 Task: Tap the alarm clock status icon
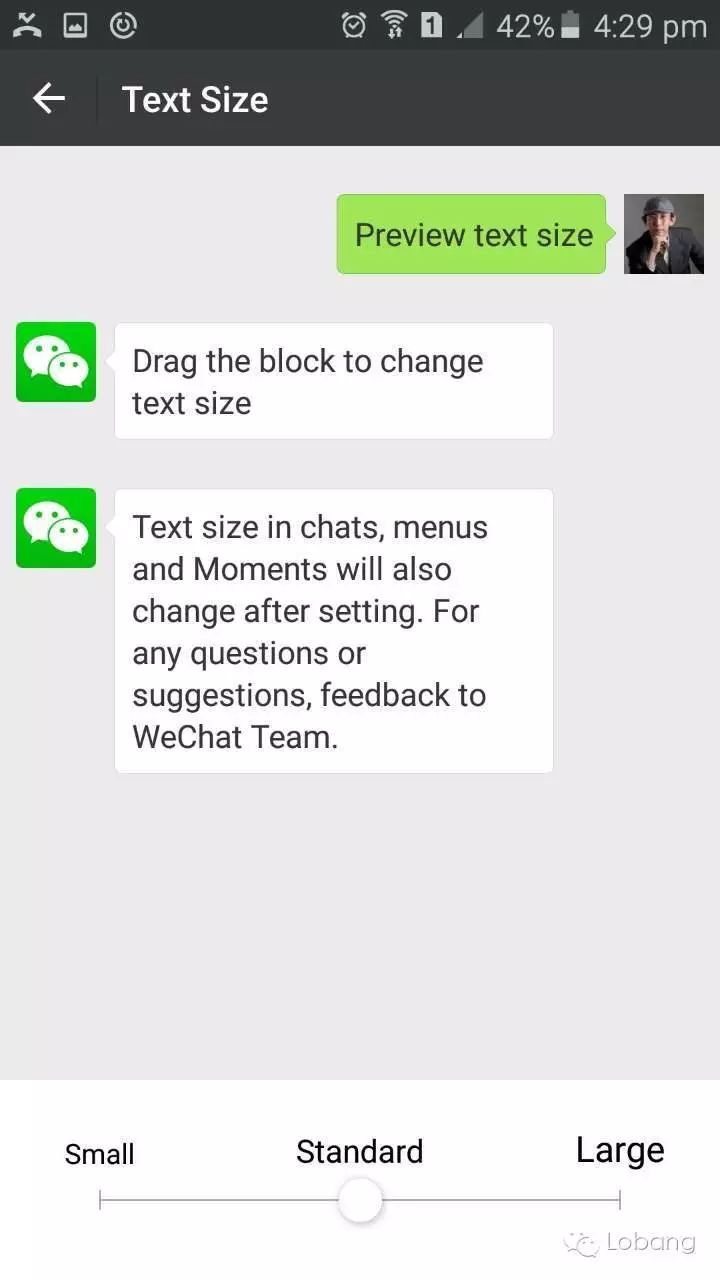point(354,25)
